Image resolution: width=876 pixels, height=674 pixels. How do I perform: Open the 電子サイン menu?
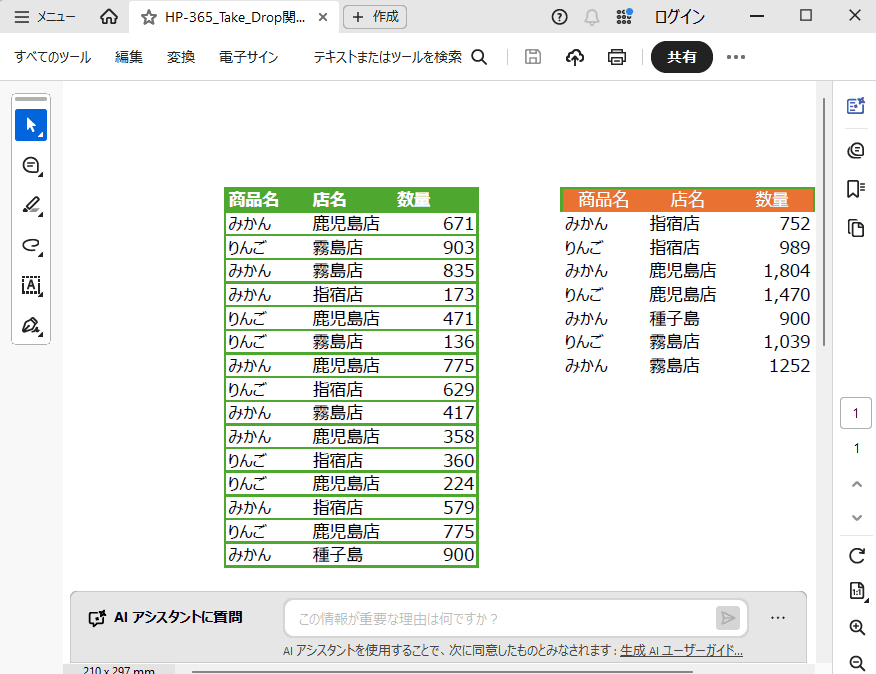click(x=249, y=57)
